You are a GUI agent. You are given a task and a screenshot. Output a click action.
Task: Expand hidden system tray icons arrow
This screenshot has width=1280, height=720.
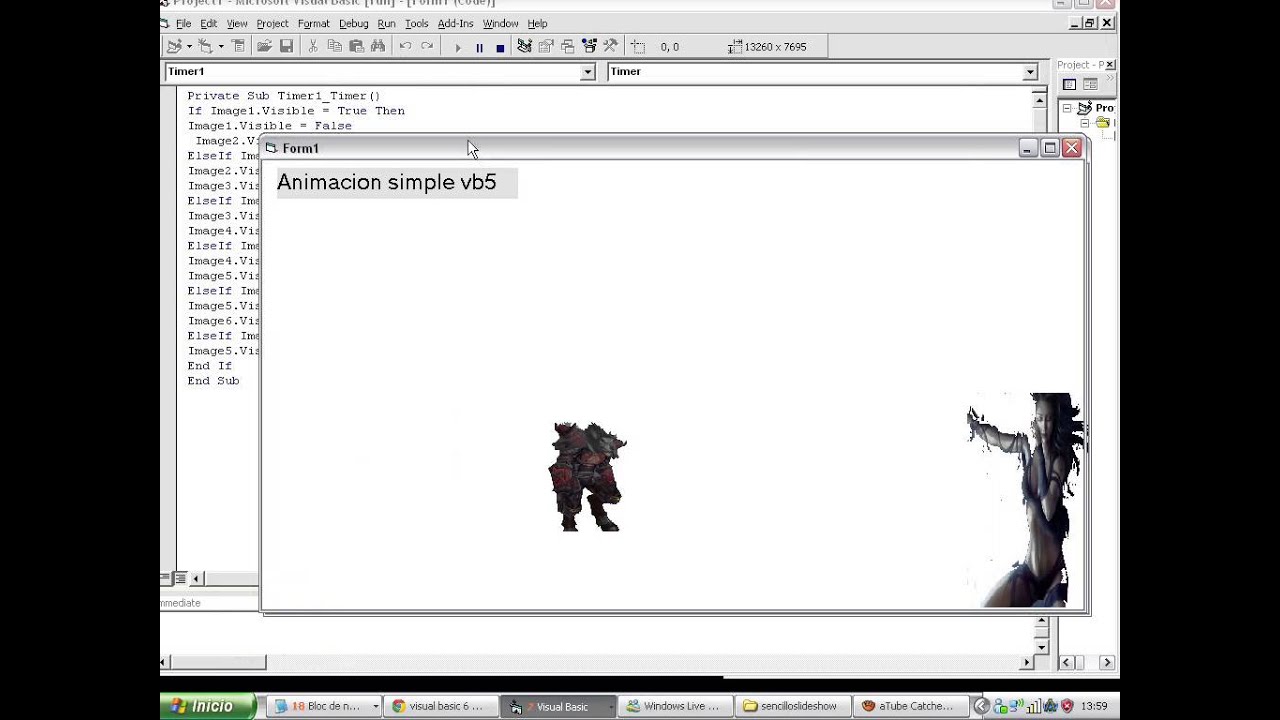point(982,706)
